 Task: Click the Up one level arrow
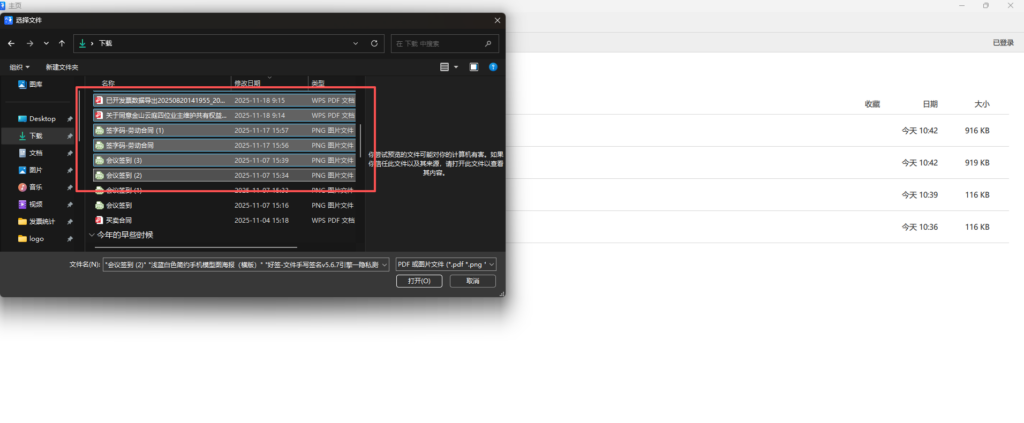[62, 44]
